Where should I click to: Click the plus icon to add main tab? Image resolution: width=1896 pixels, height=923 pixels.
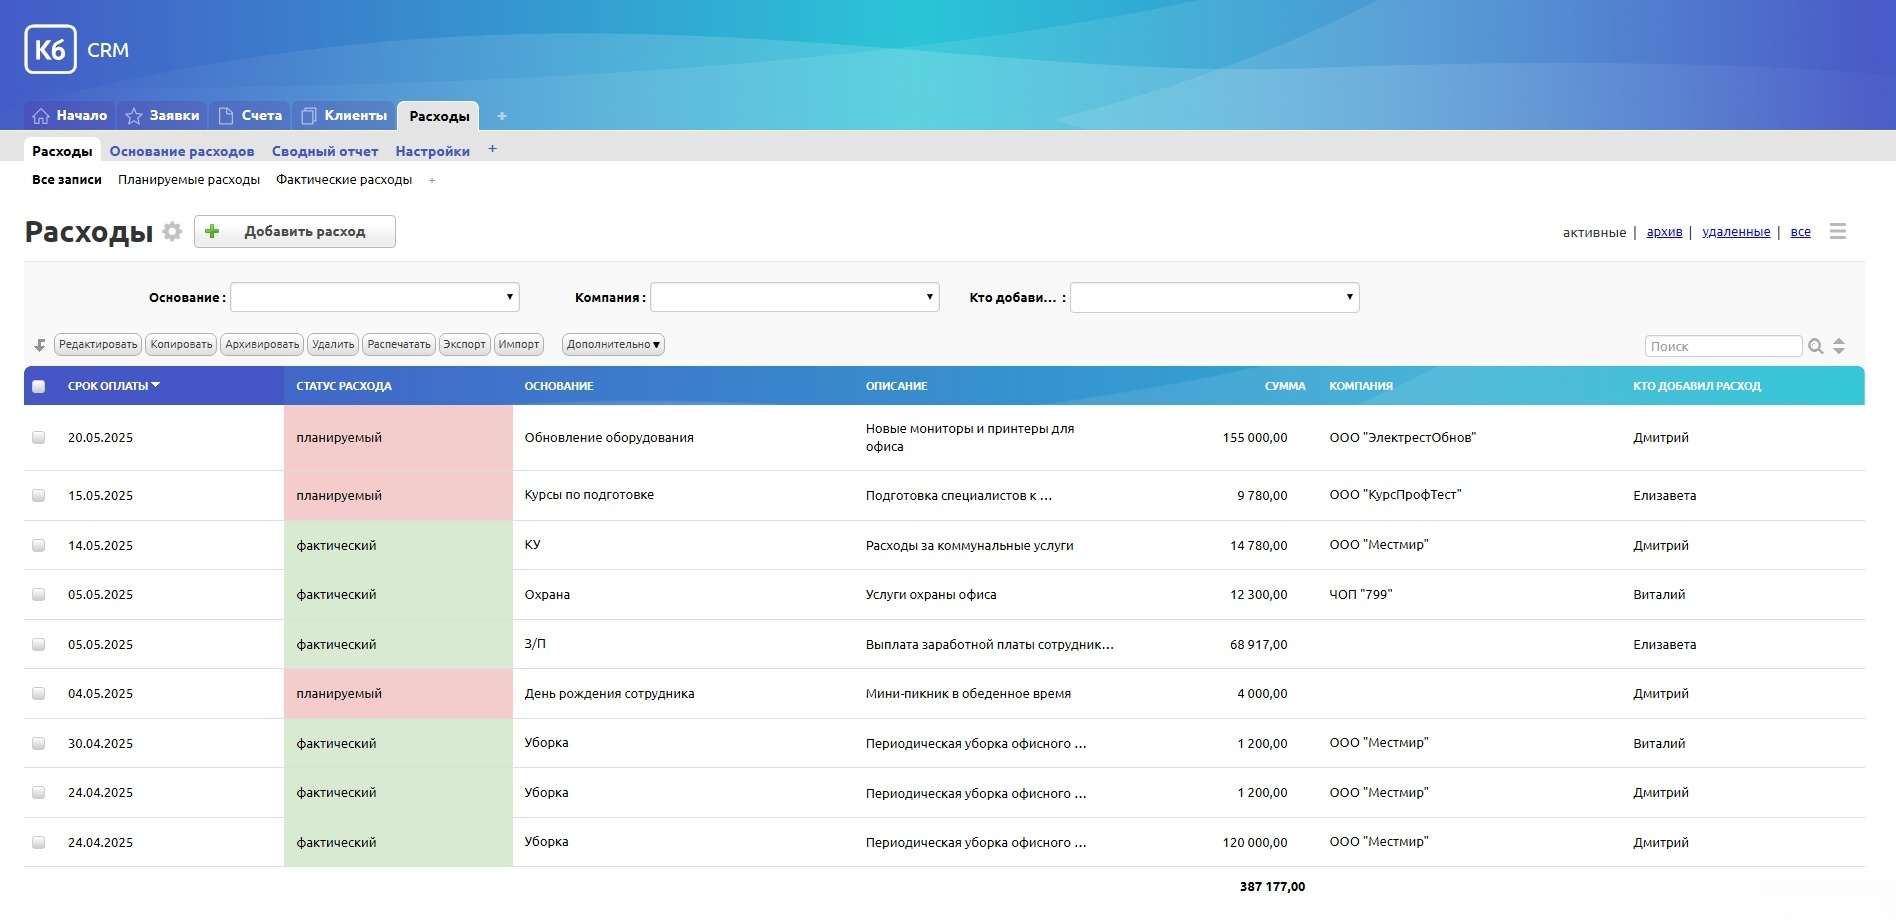tap(502, 116)
